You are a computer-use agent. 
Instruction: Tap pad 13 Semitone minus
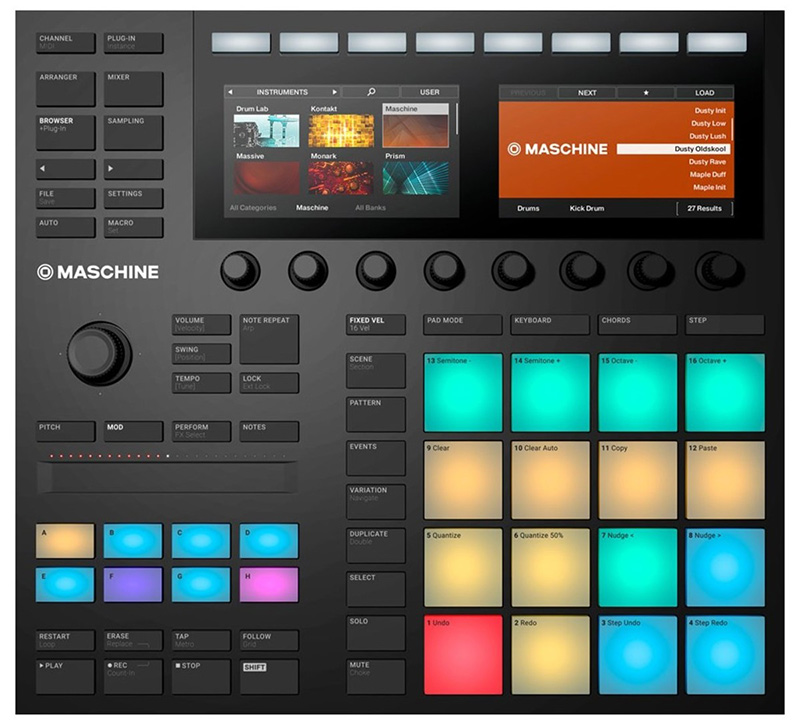point(463,393)
